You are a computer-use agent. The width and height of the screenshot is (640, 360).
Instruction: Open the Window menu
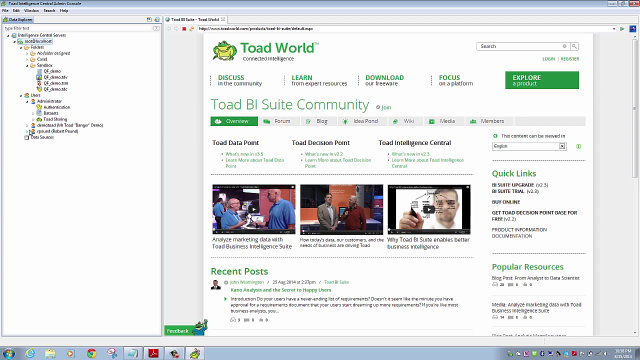click(x=31, y=11)
